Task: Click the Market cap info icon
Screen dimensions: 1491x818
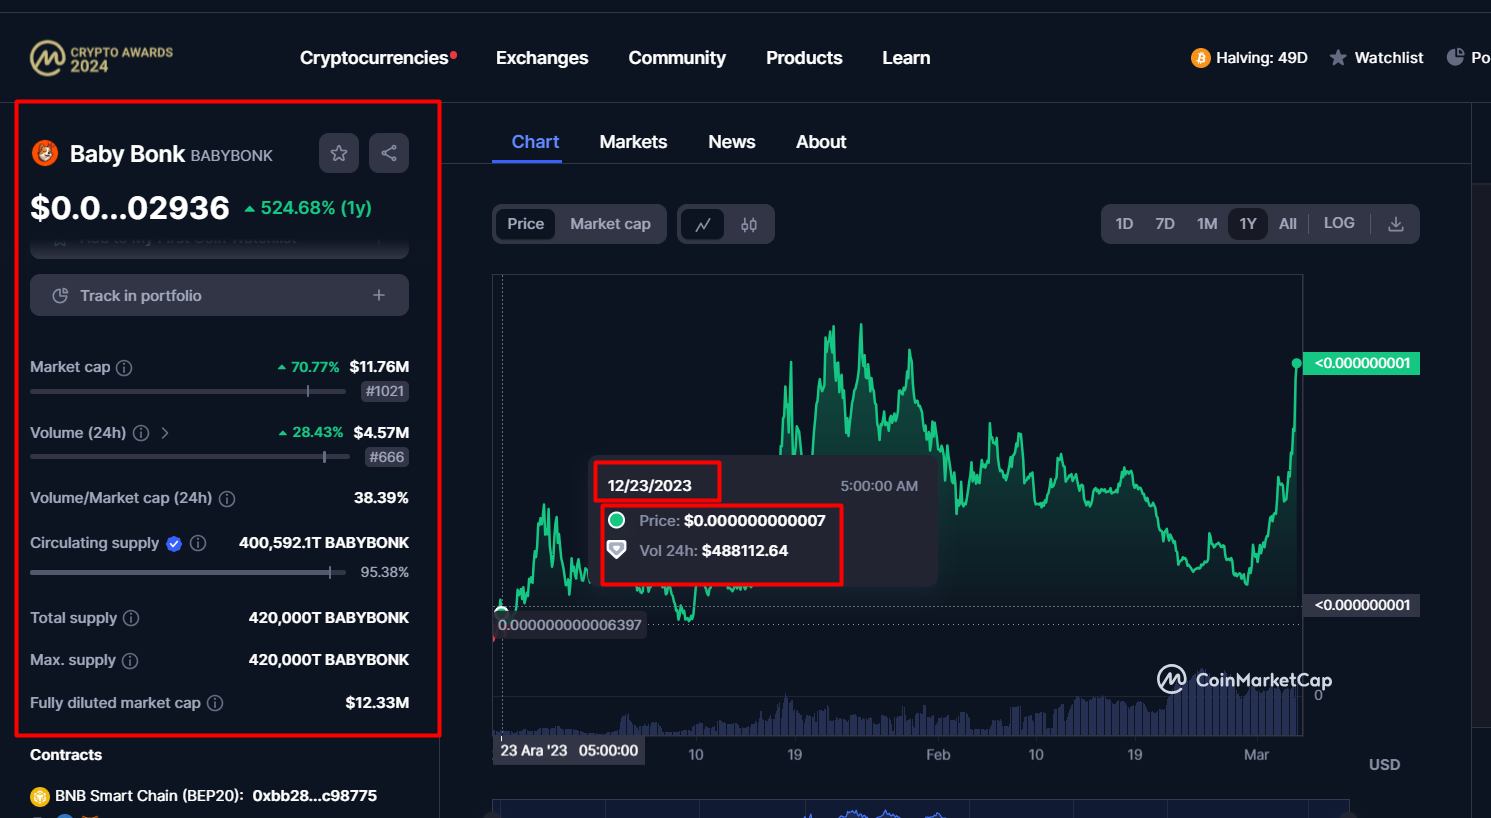Action: 124,368
